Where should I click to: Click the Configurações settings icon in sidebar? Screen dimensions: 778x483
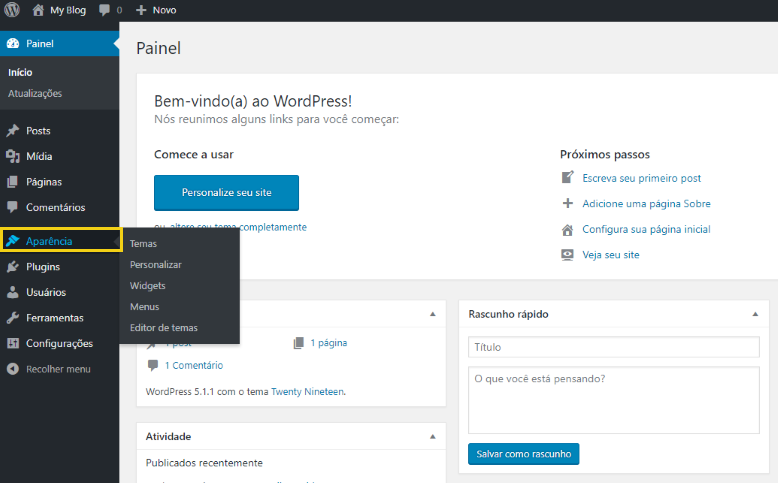(x=13, y=344)
